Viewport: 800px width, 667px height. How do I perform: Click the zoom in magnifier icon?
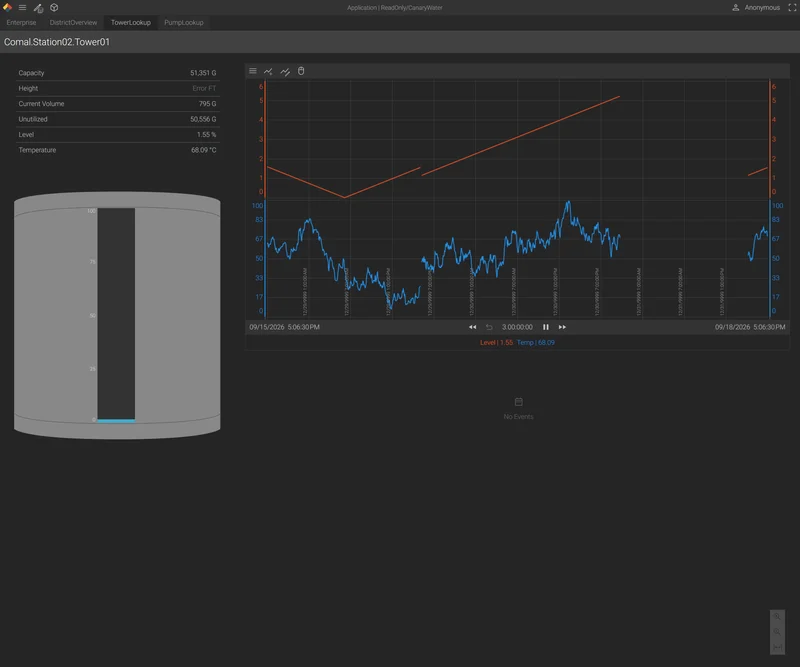pyautogui.click(x=777, y=616)
